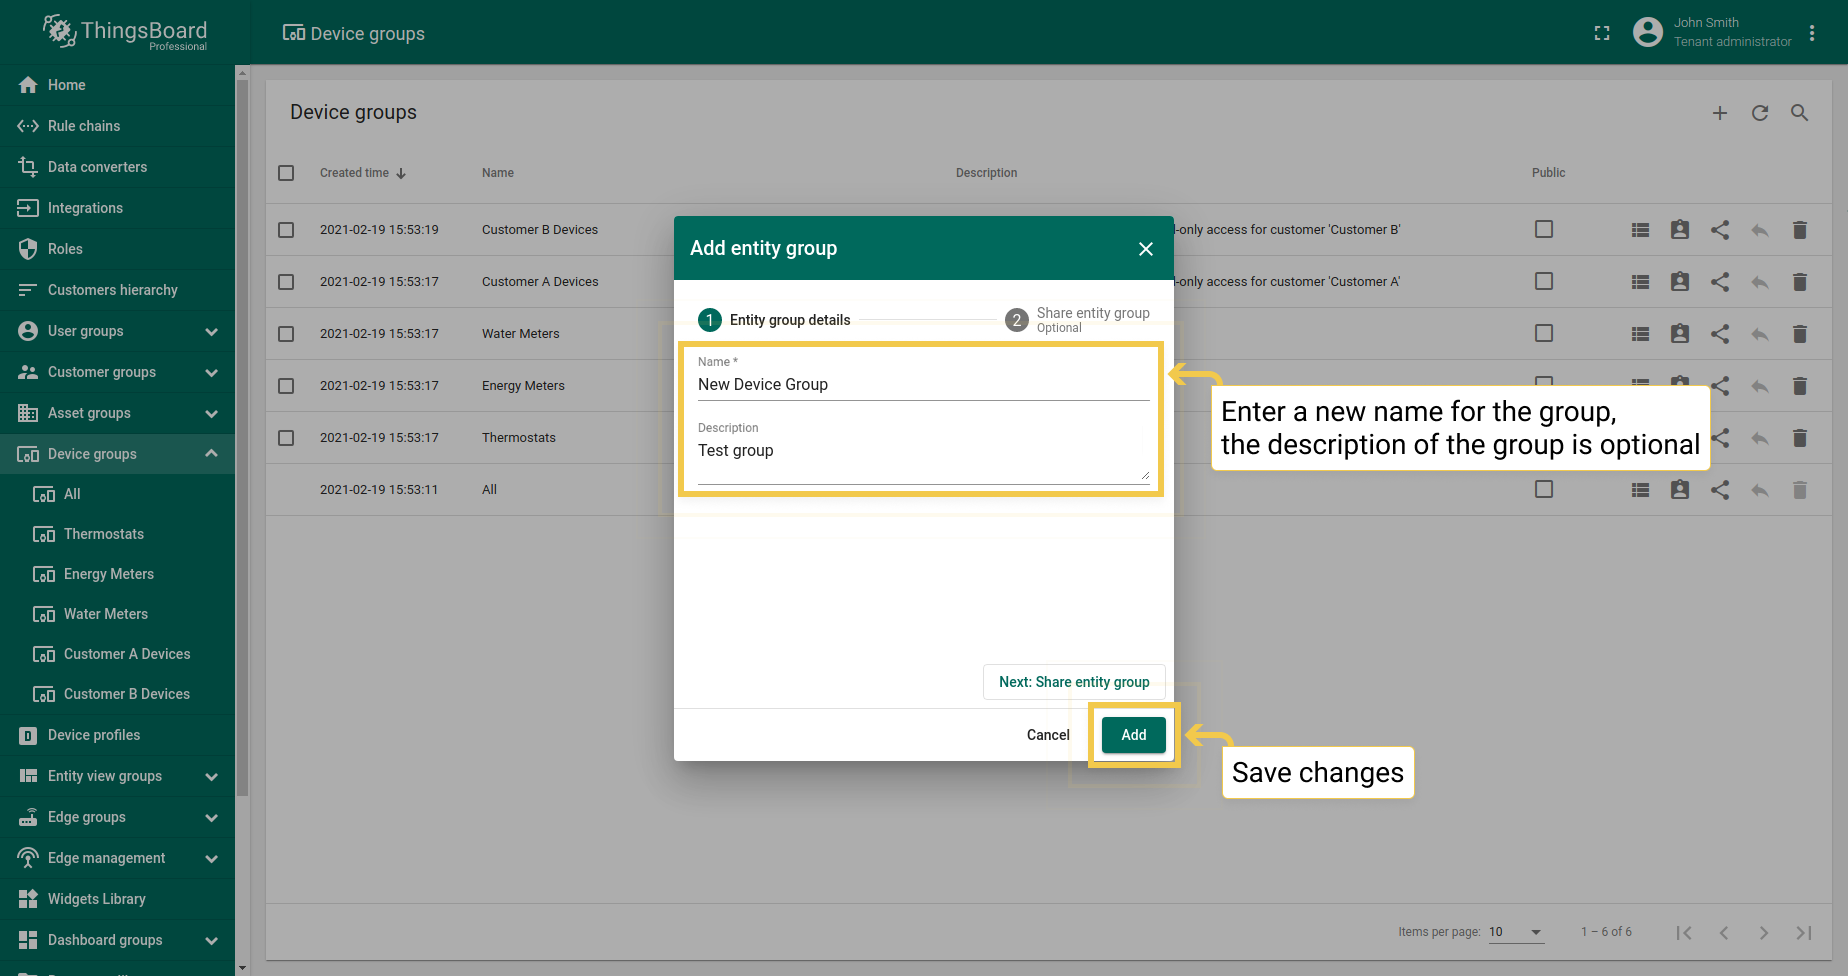Image resolution: width=1848 pixels, height=976 pixels.
Task: Collapse the Device groups sidebar section
Action: click(x=211, y=454)
